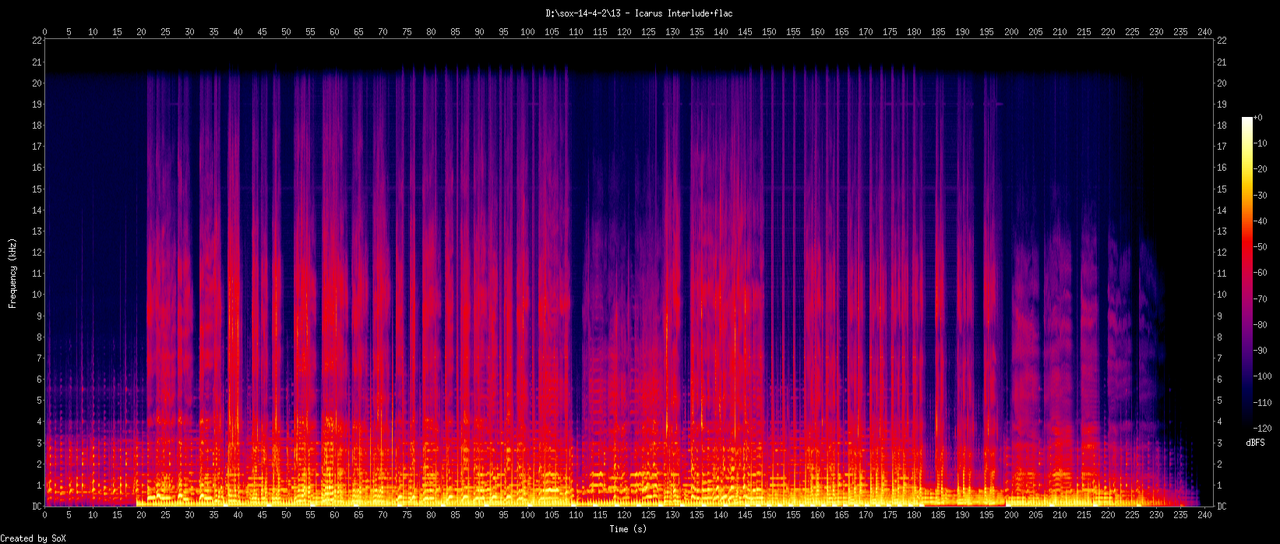Click '35' on the top time axis
Image resolution: width=1280 pixels, height=544 pixels.
213,31
